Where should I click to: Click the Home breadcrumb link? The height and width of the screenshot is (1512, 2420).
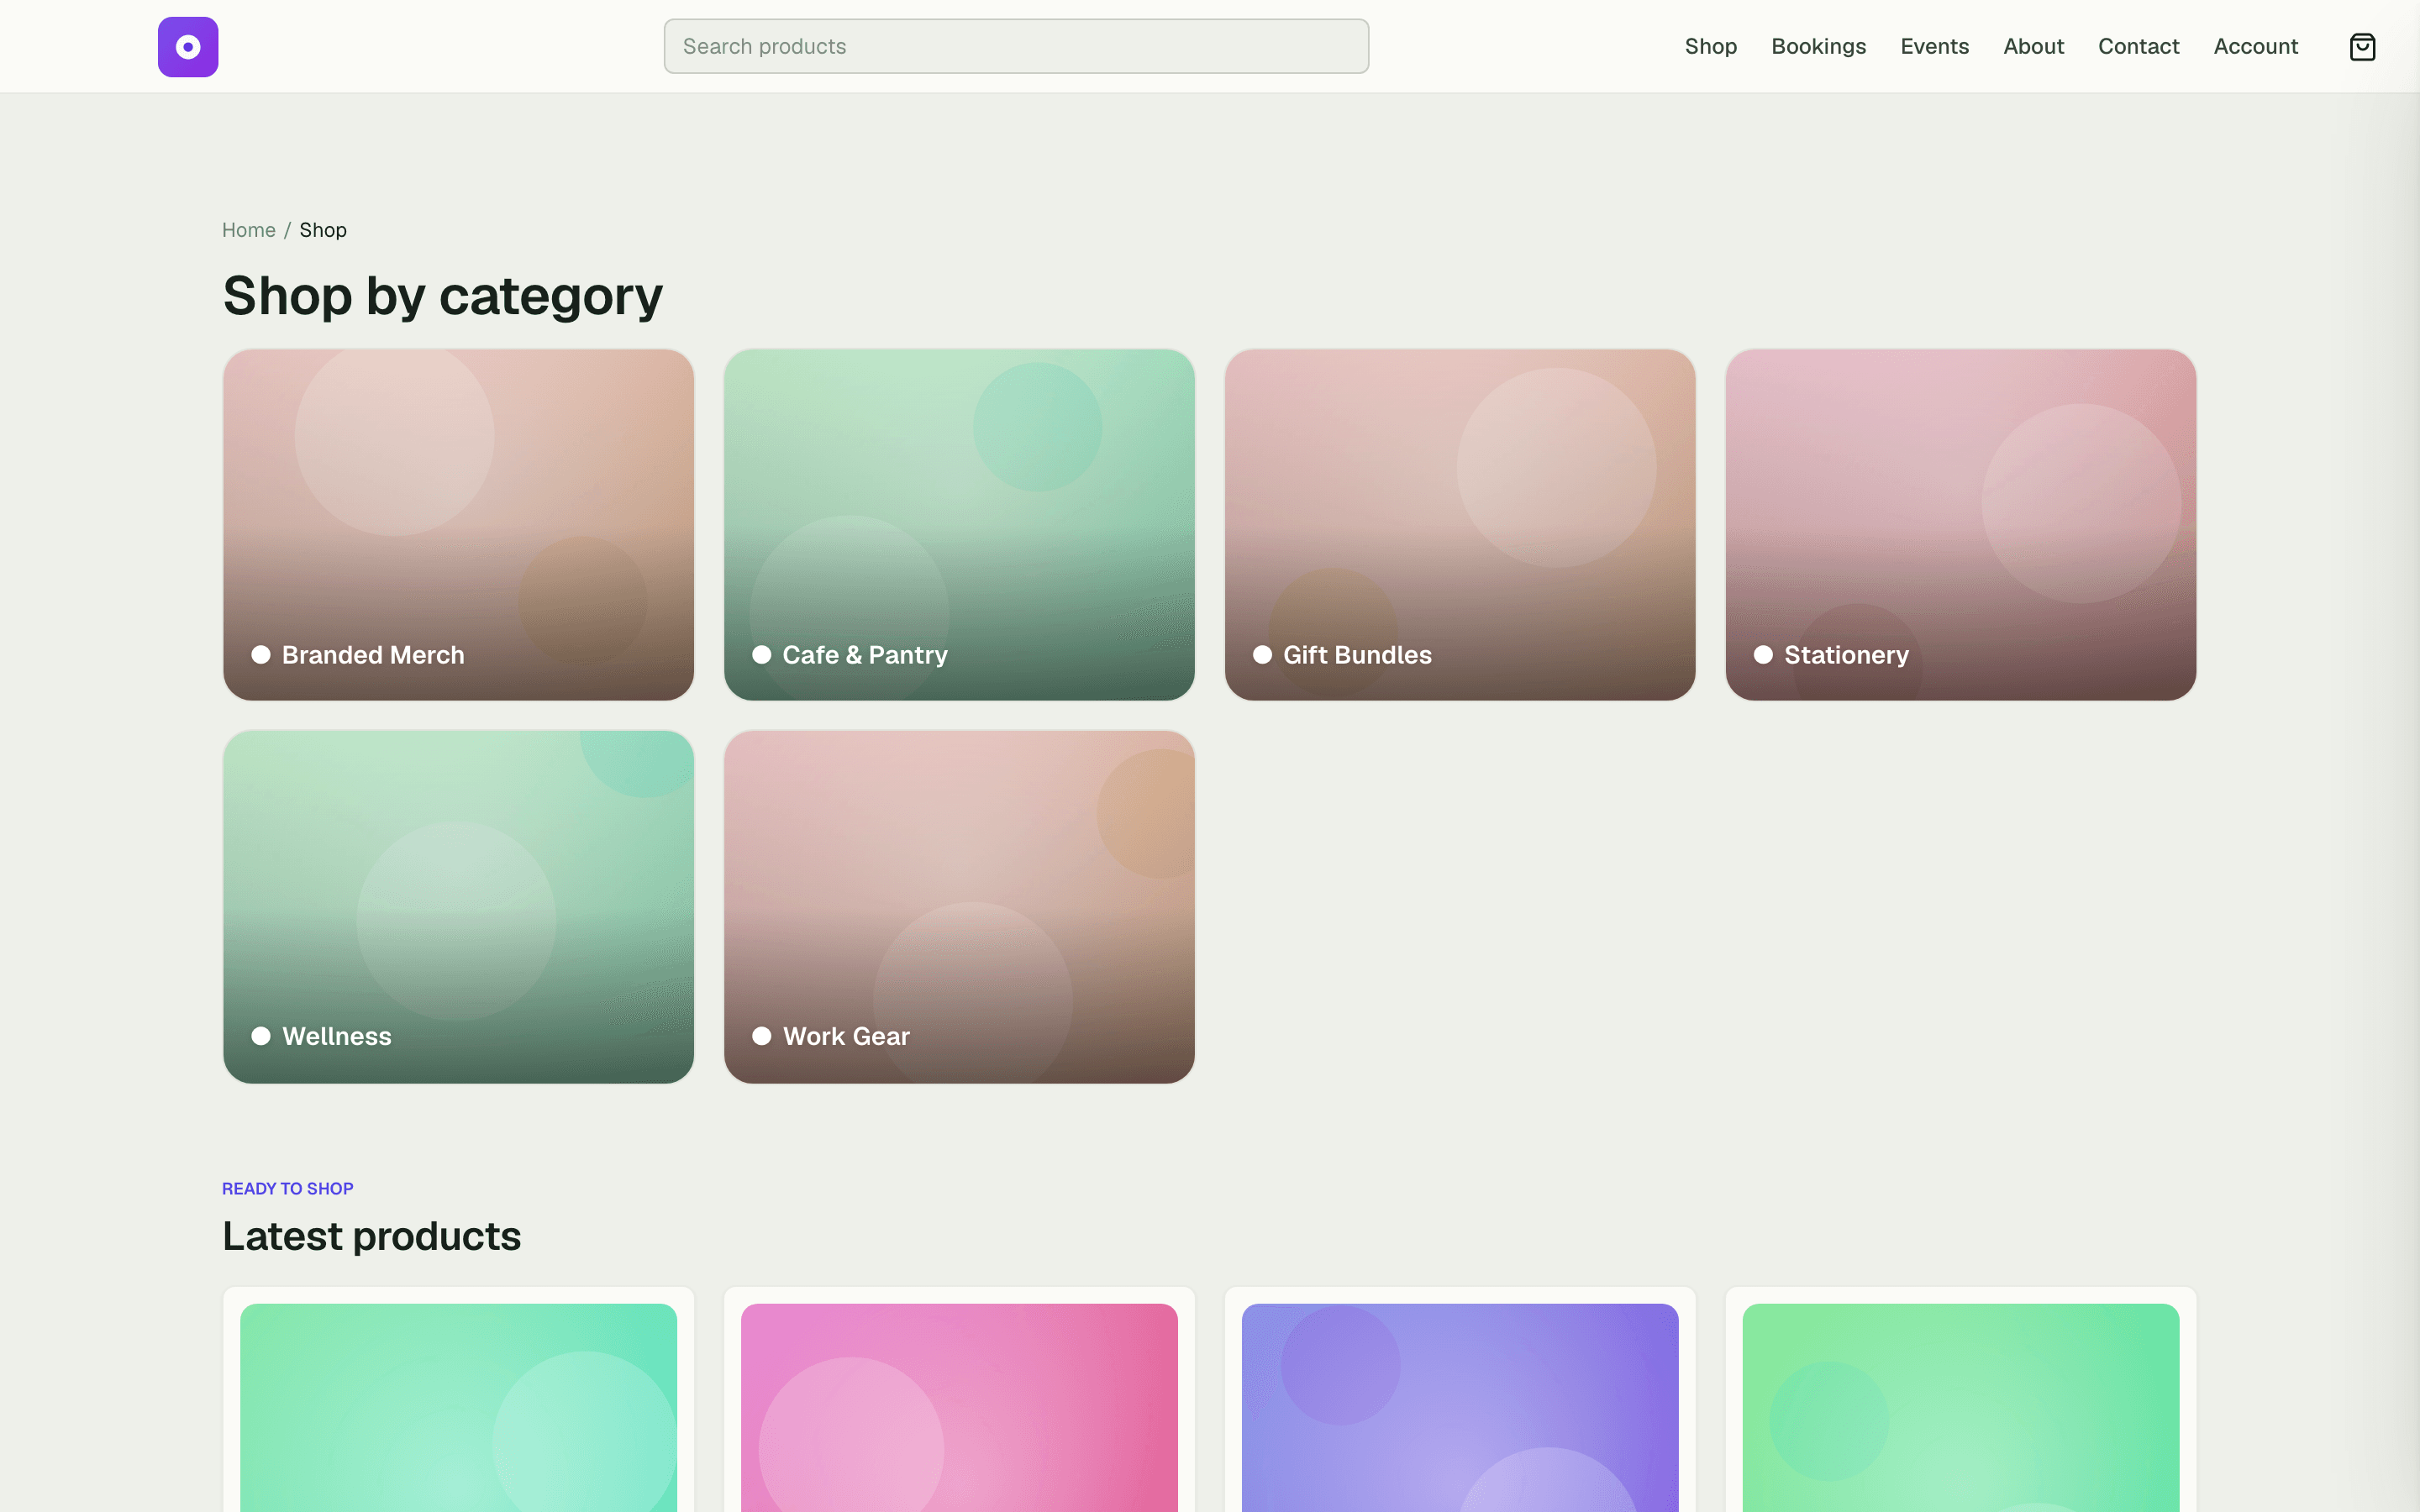coord(249,230)
